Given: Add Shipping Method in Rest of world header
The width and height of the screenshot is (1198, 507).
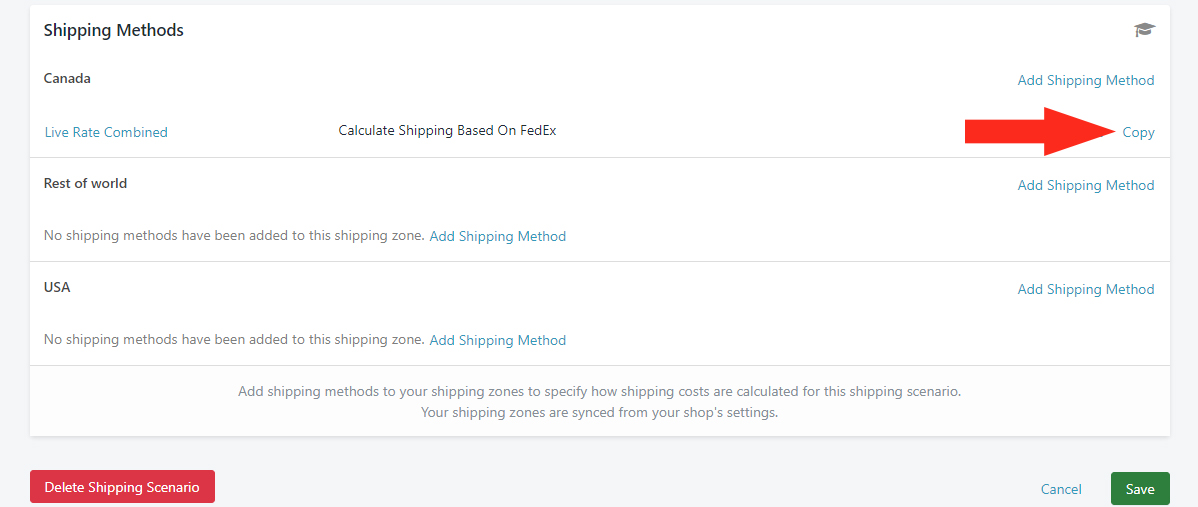Looking at the screenshot, I should tap(1086, 185).
